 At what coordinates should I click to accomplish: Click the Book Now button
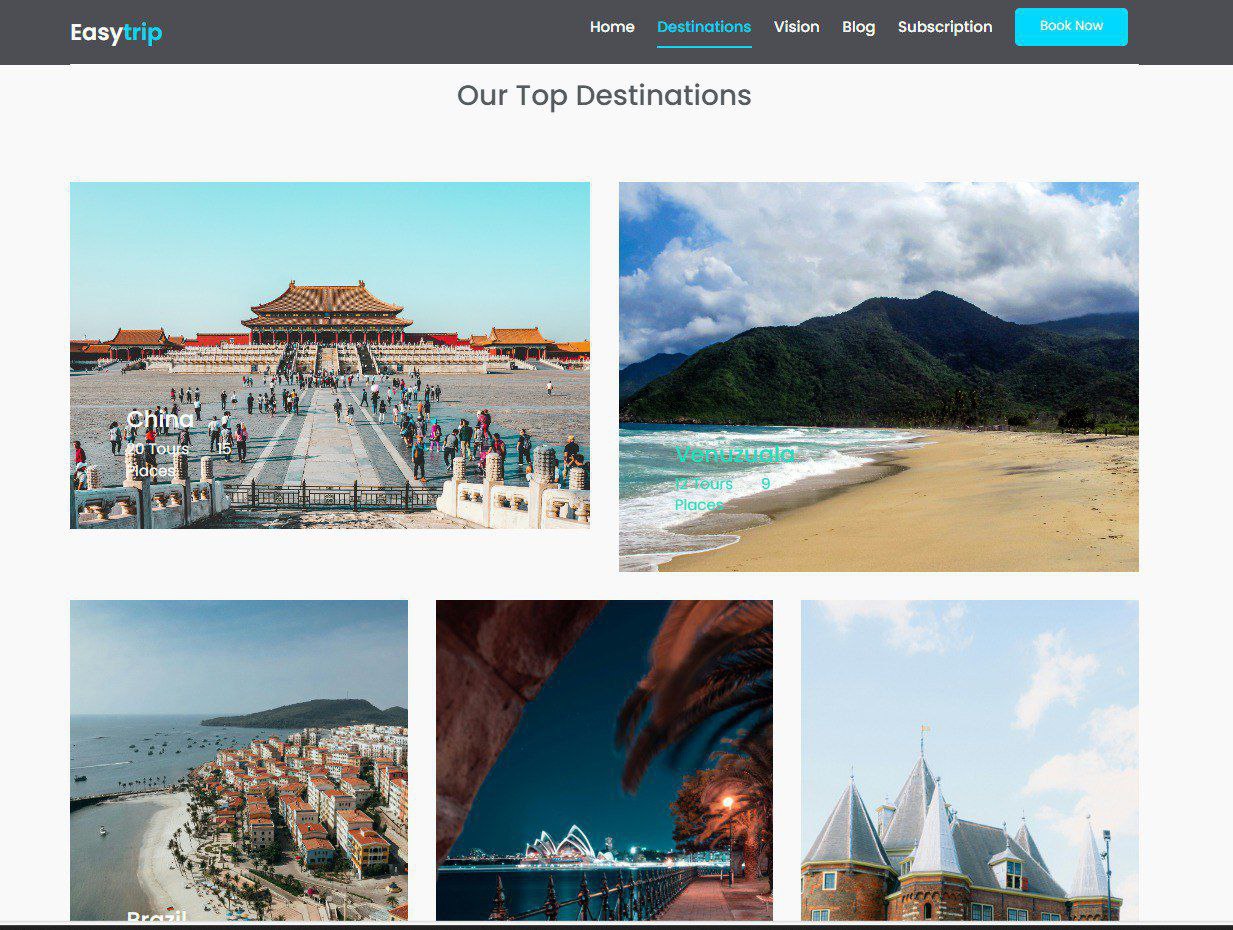pyautogui.click(x=1070, y=27)
